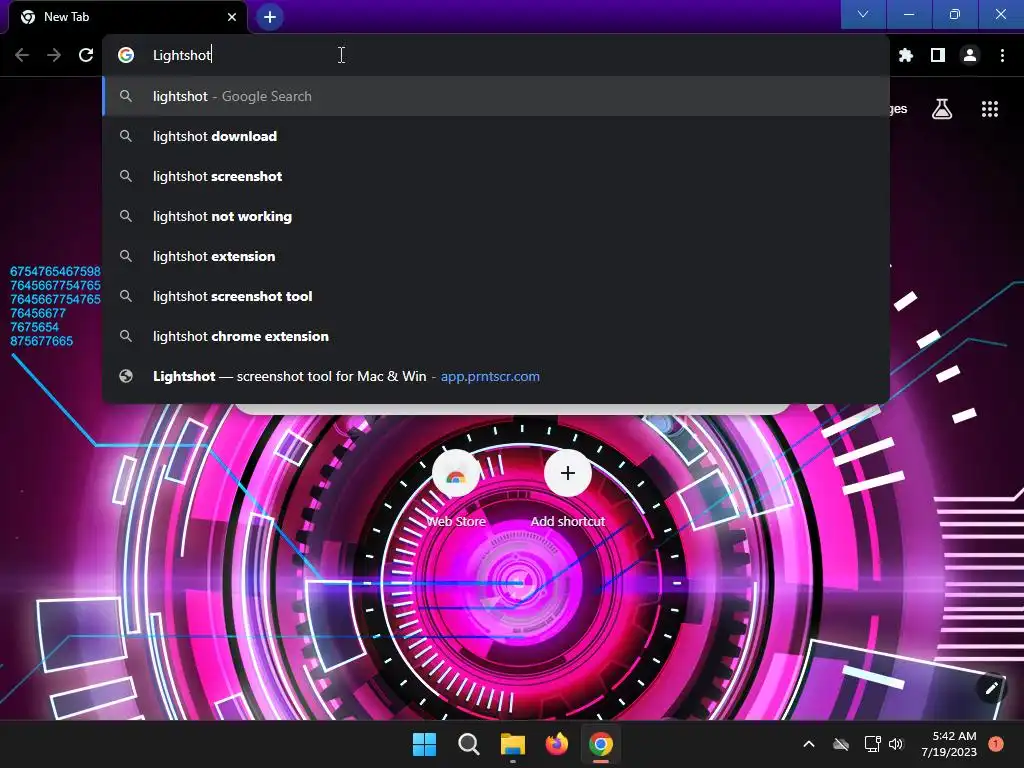This screenshot has height=768, width=1024.
Task: Open the profile avatar icon
Action: 970,56
